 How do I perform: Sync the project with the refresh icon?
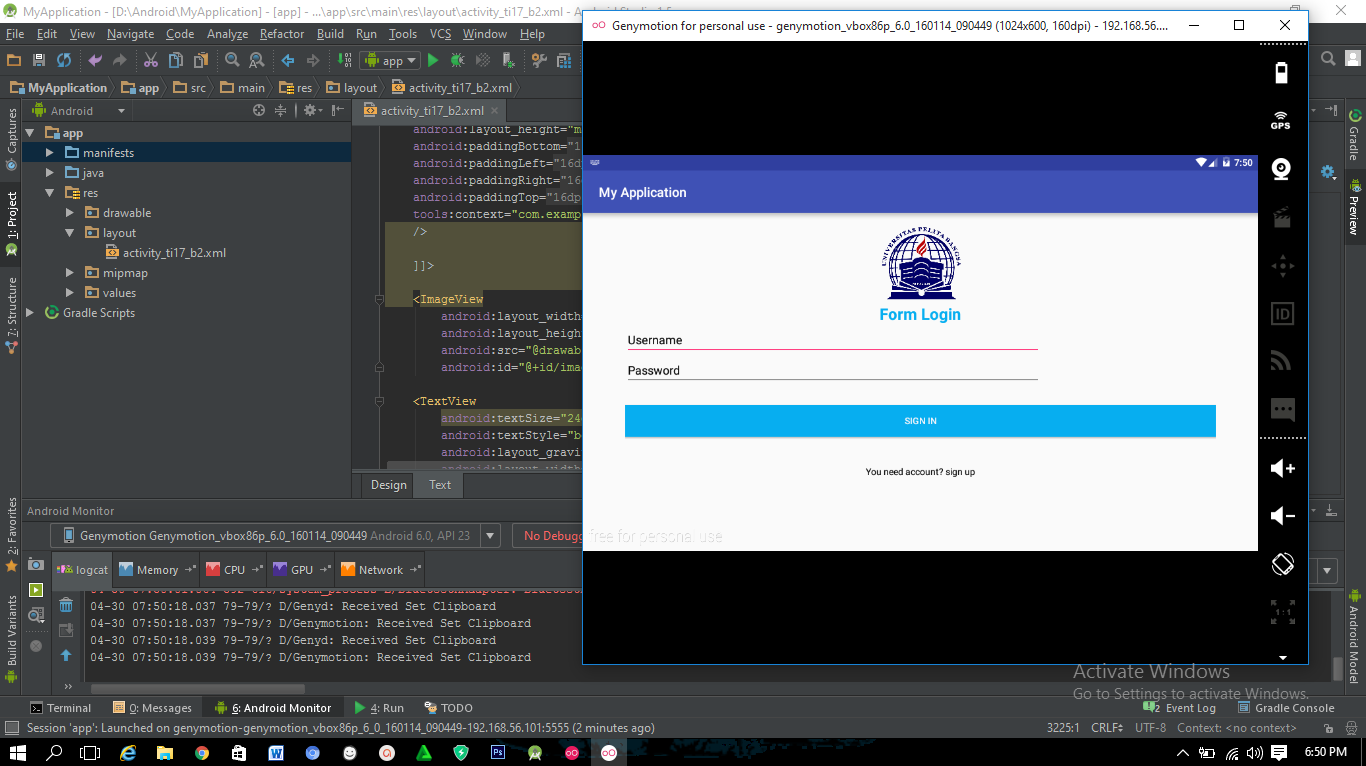(63, 60)
